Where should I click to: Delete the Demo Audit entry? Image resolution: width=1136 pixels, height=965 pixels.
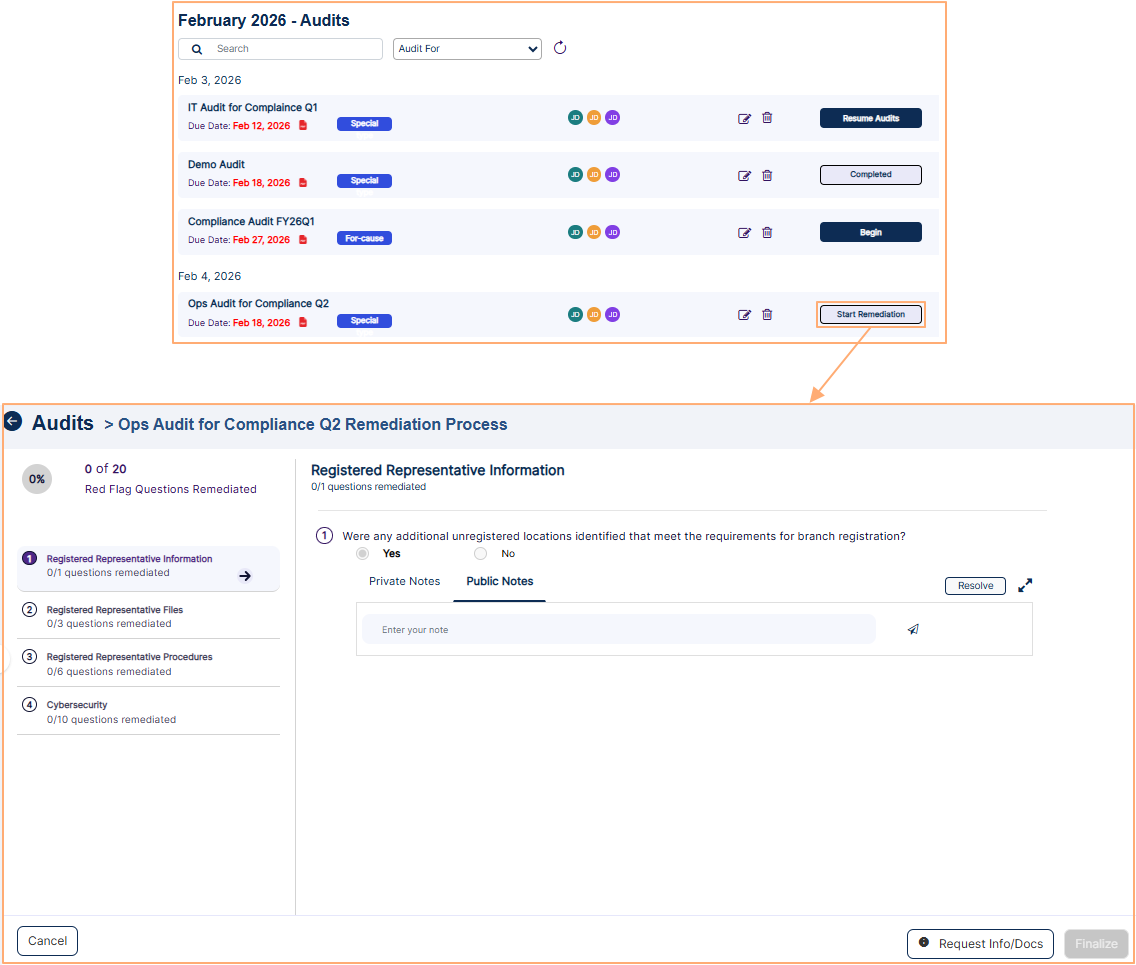[x=767, y=175]
